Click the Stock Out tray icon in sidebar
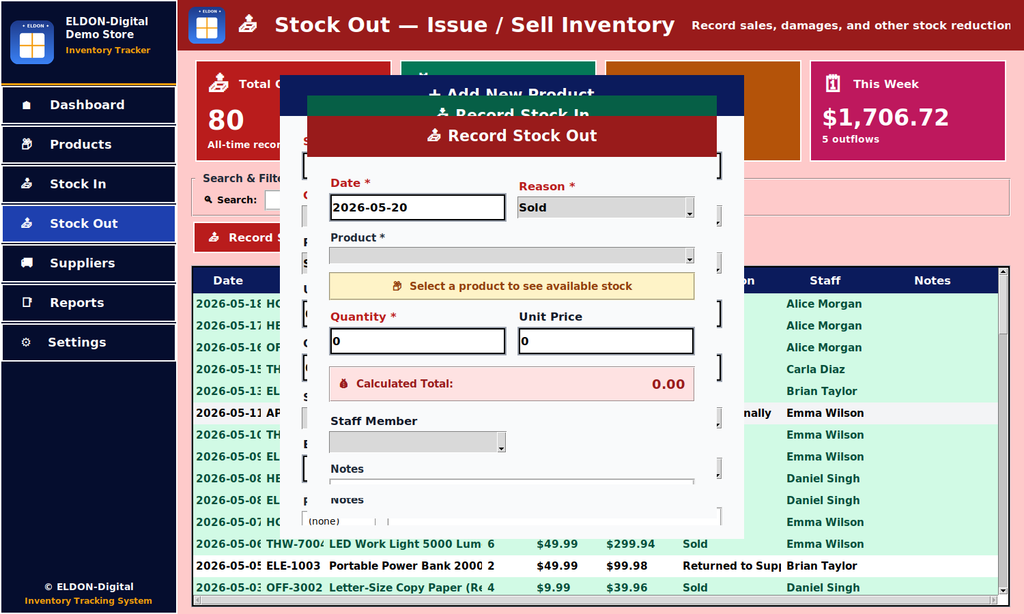1024x614 pixels. click(x=27, y=223)
